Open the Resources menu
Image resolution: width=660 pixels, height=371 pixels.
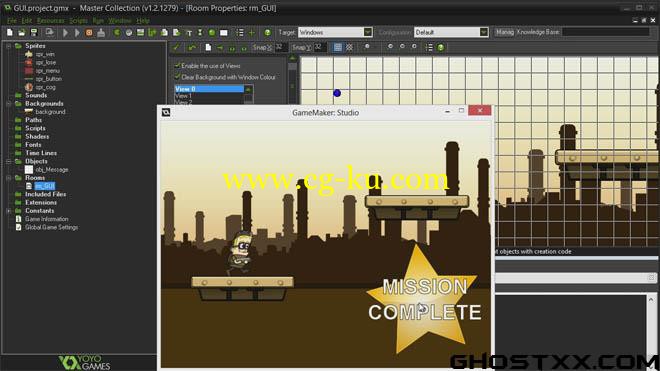[x=51, y=21]
